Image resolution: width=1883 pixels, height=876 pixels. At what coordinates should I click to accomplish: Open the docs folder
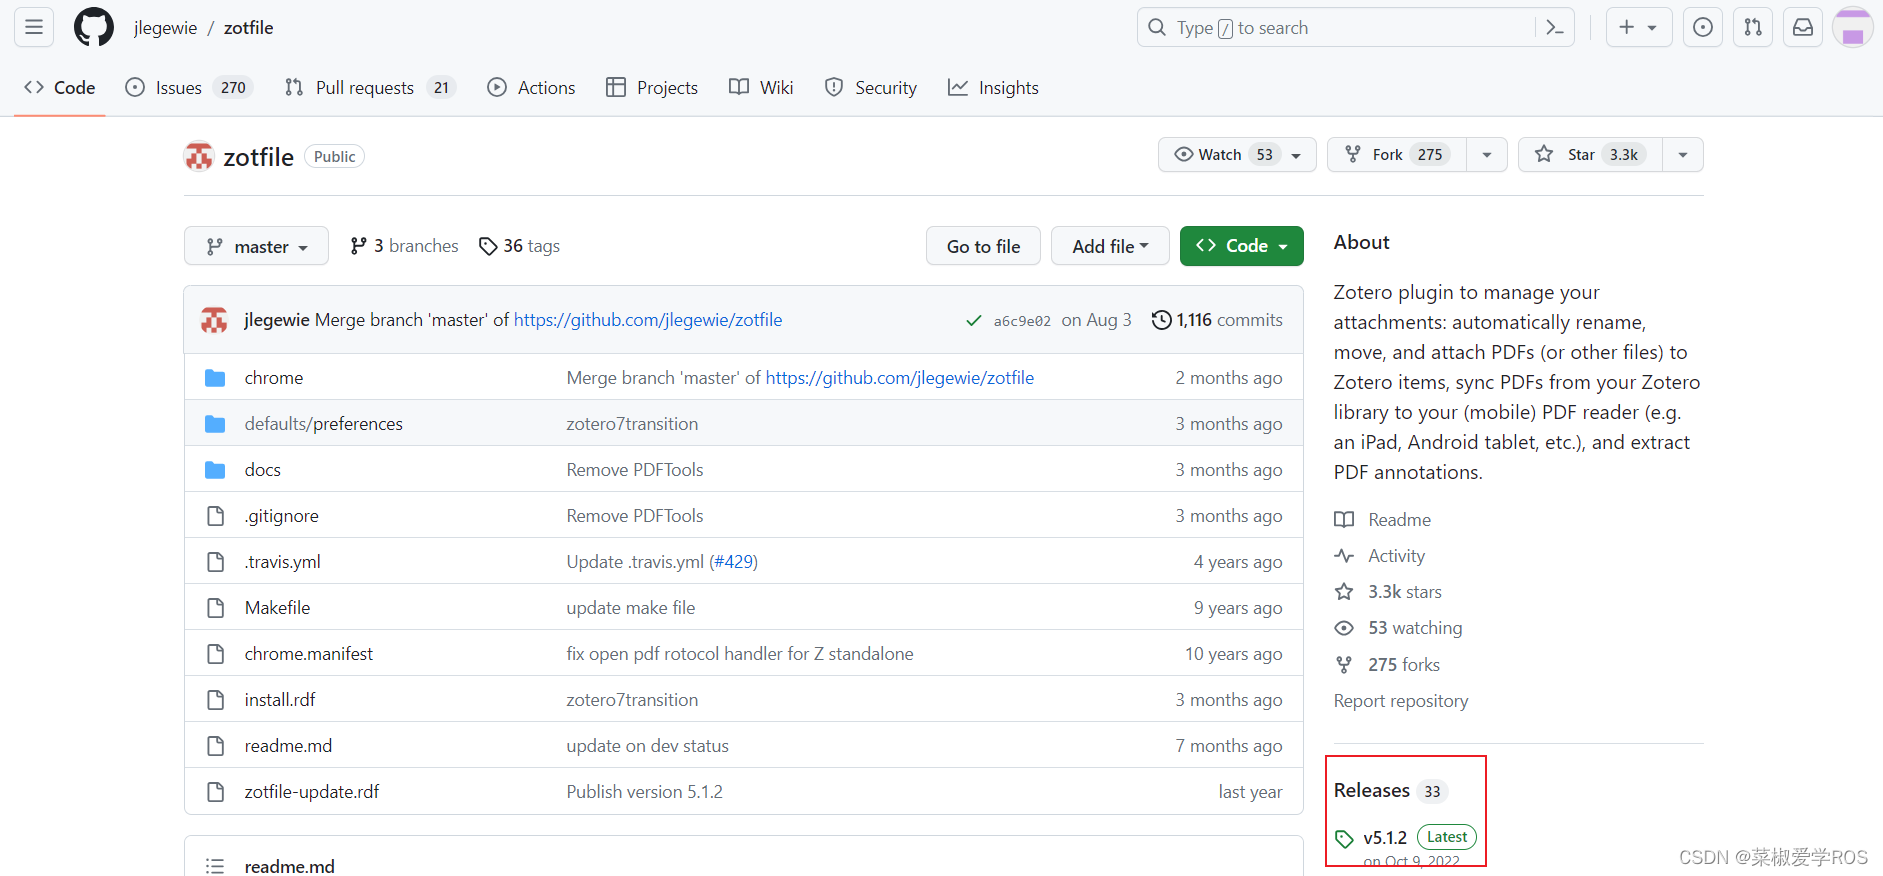point(263,470)
